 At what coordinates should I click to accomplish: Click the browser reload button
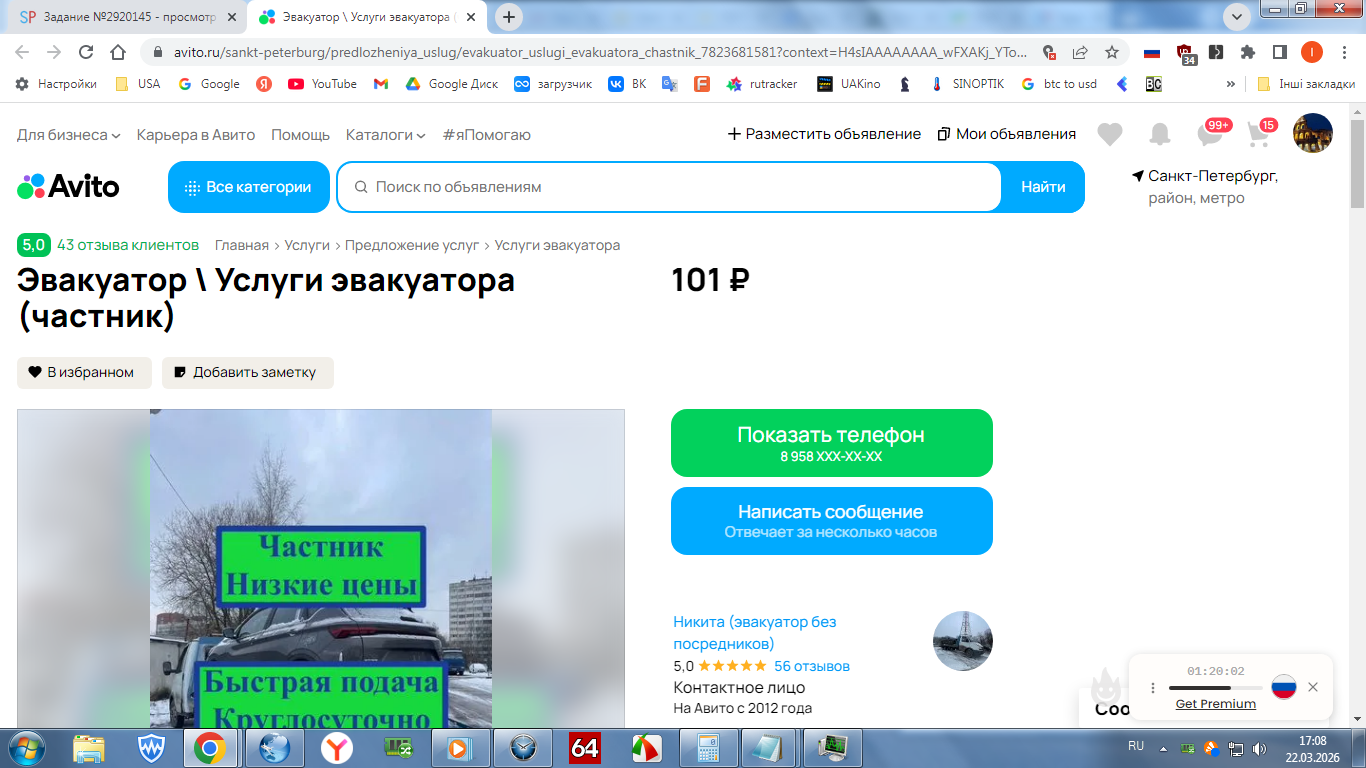pos(86,52)
